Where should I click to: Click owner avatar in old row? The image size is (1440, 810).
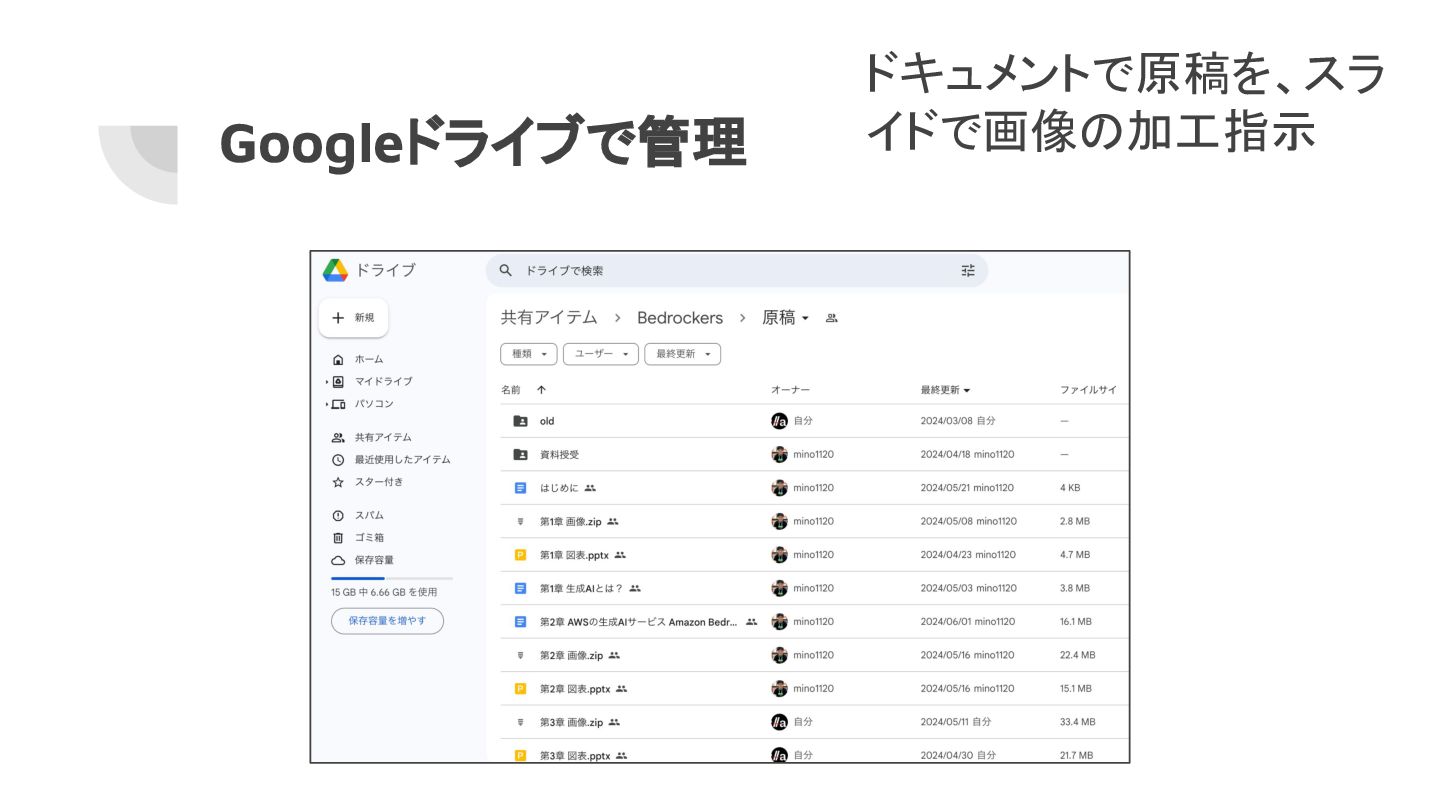(780, 421)
